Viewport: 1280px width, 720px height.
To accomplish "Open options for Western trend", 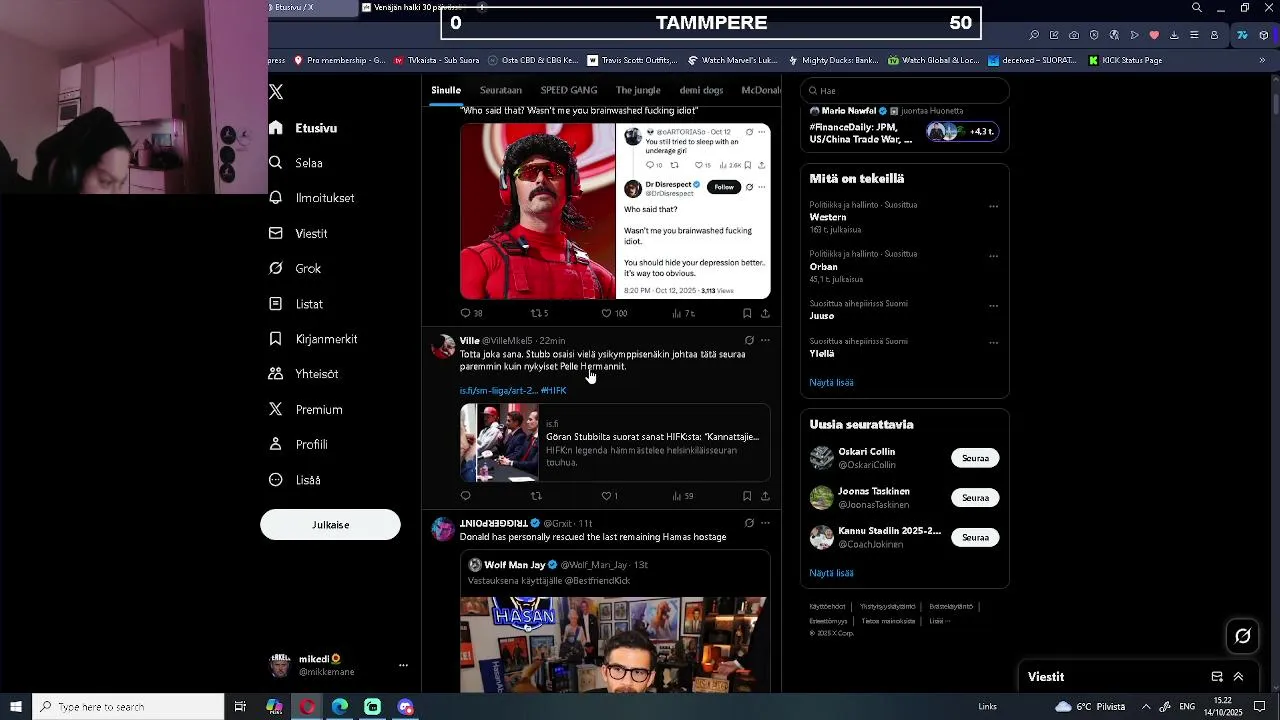I will tap(993, 207).
